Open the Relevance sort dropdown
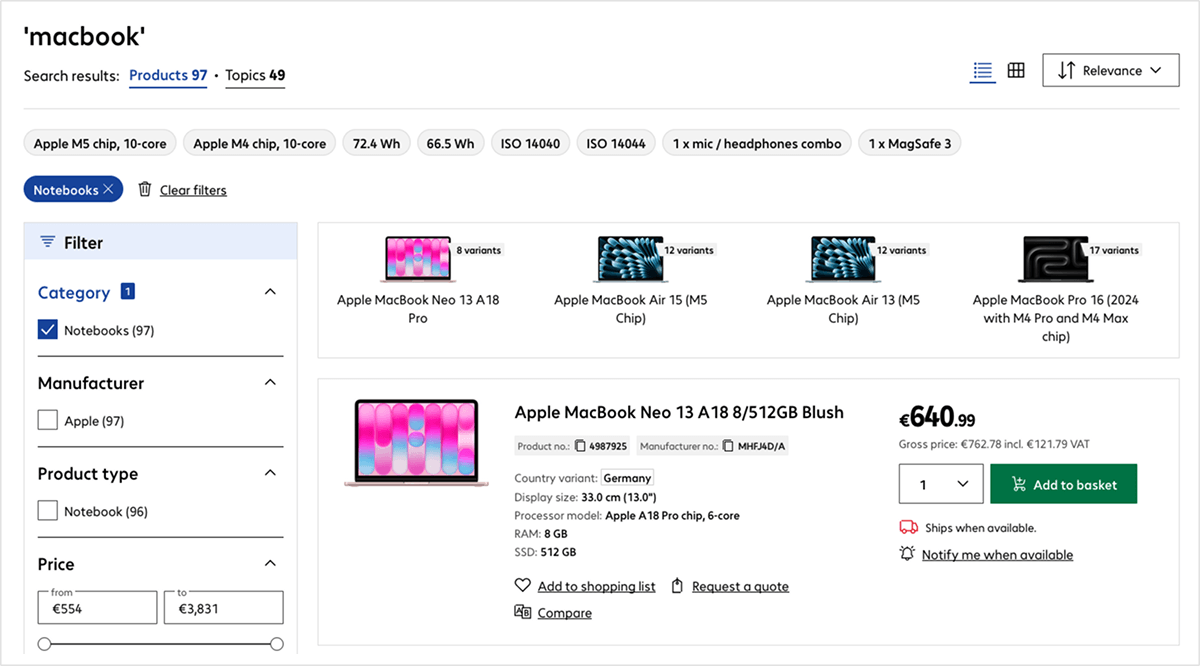1200x666 pixels. click(x=1110, y=71)
